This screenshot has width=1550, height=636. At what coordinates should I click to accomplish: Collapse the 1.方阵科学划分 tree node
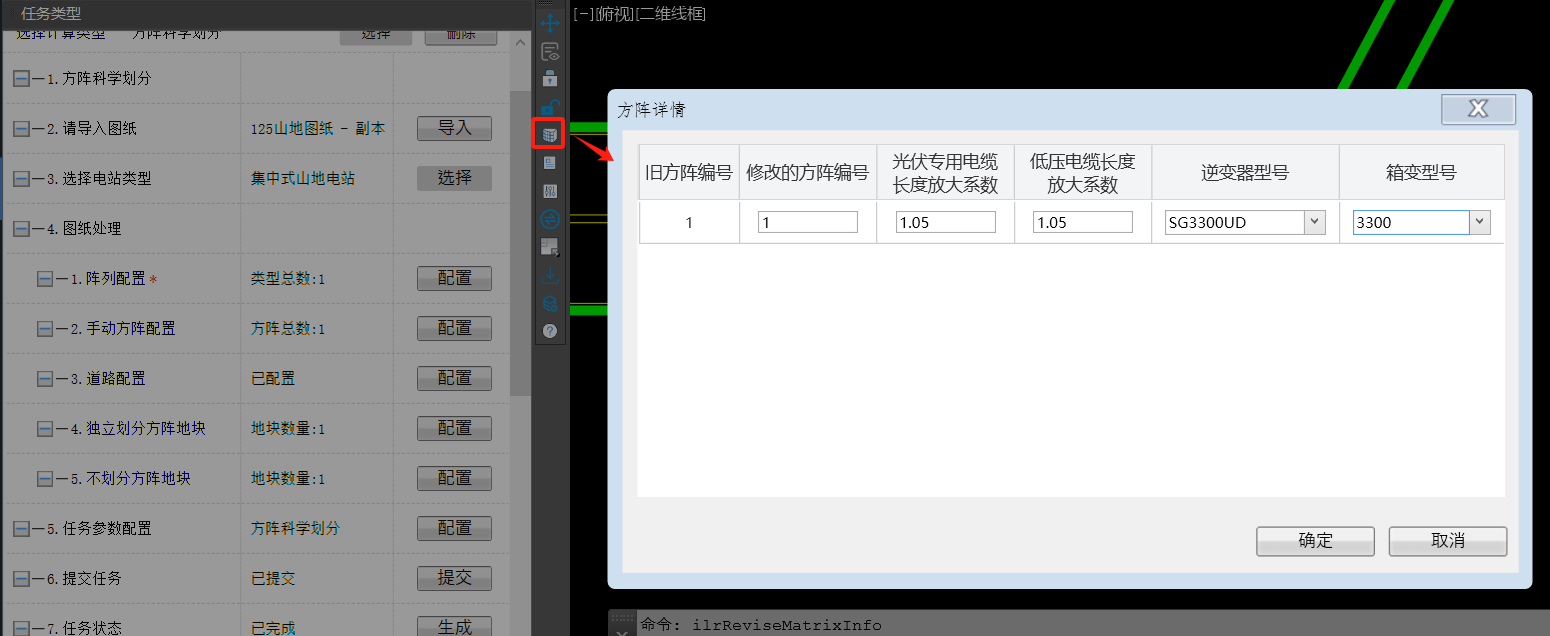21,79
